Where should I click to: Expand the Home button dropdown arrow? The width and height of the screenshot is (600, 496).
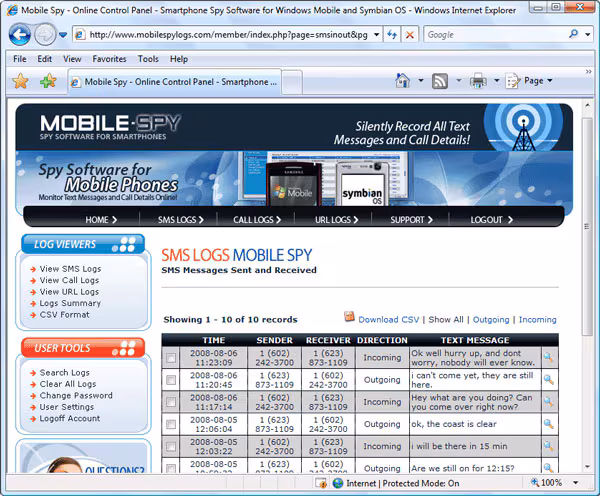click(421, 81)
